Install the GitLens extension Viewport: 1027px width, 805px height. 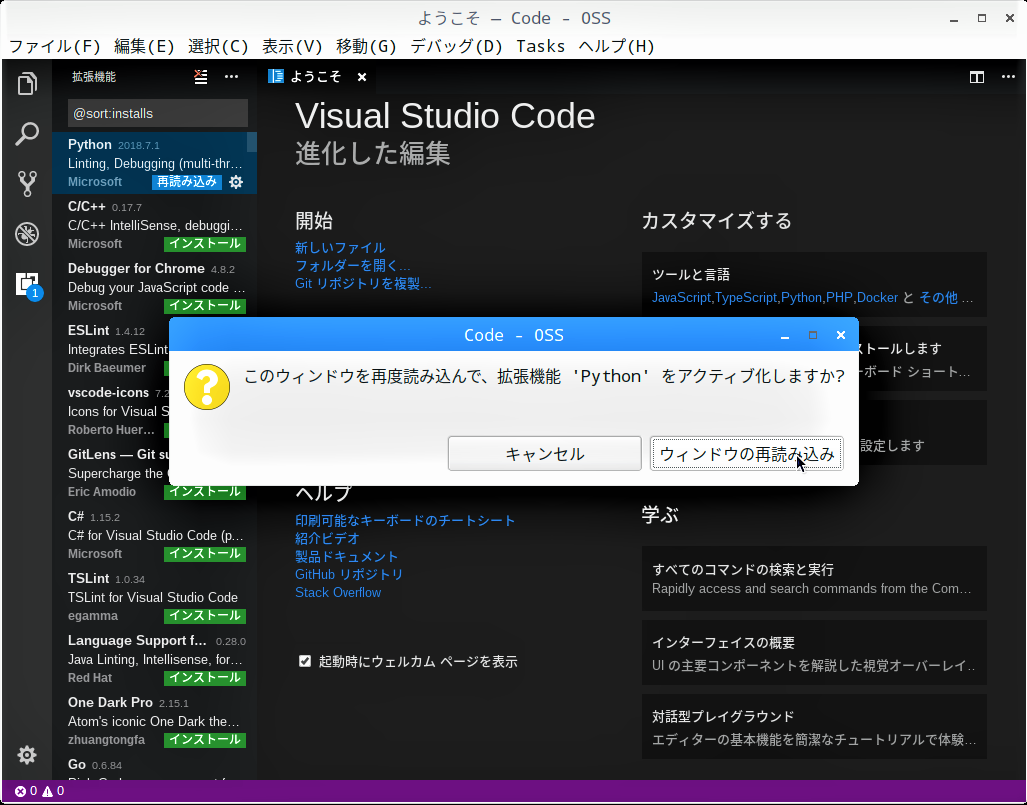point(205,493)
